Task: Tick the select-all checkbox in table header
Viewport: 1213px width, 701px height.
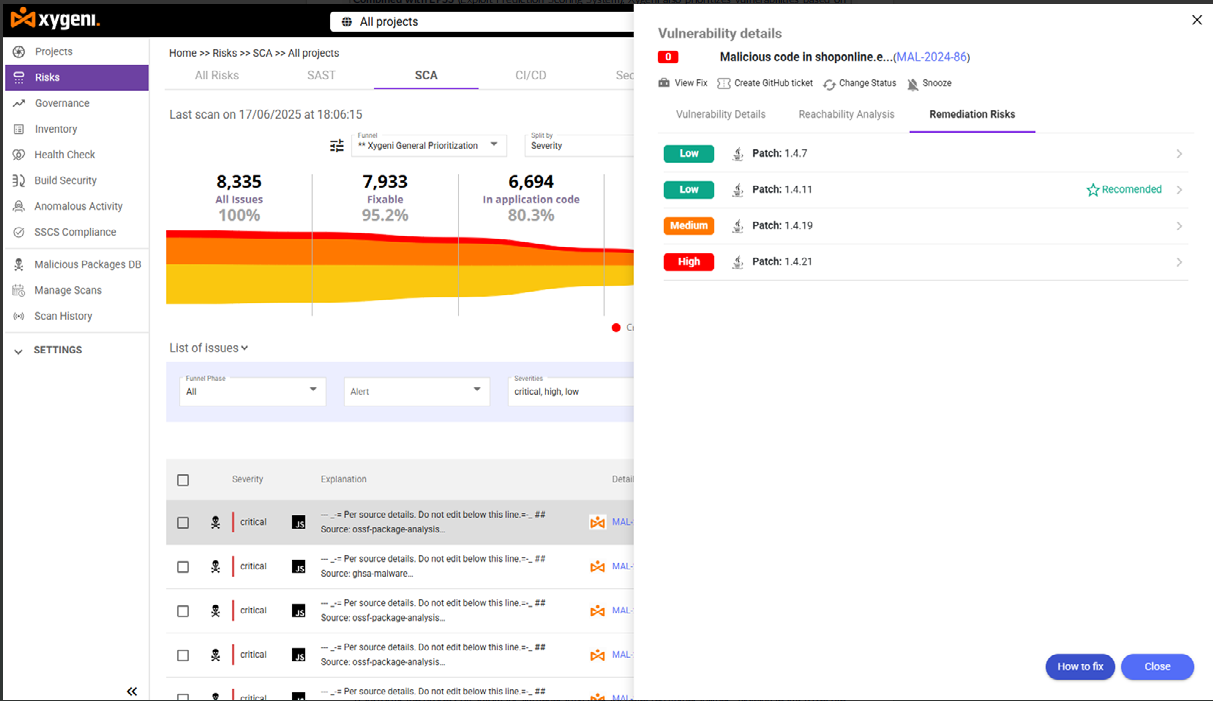Action: [183, 480]
